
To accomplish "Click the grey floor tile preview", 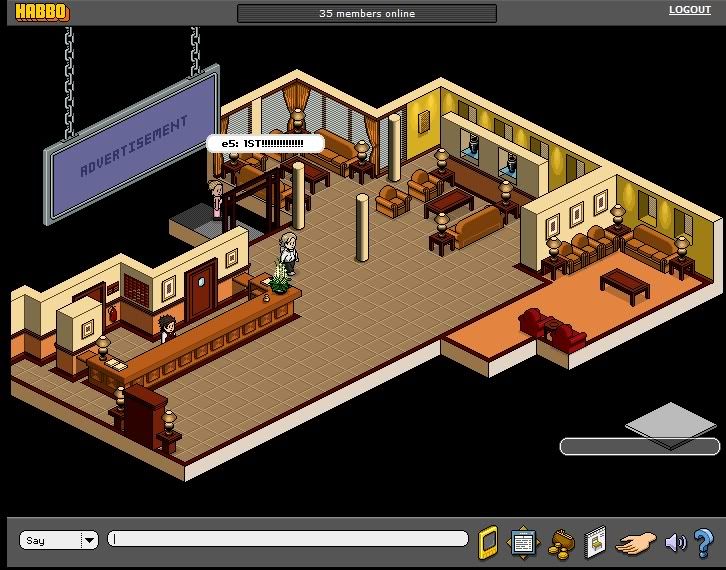I will click(x=670, y=421).
